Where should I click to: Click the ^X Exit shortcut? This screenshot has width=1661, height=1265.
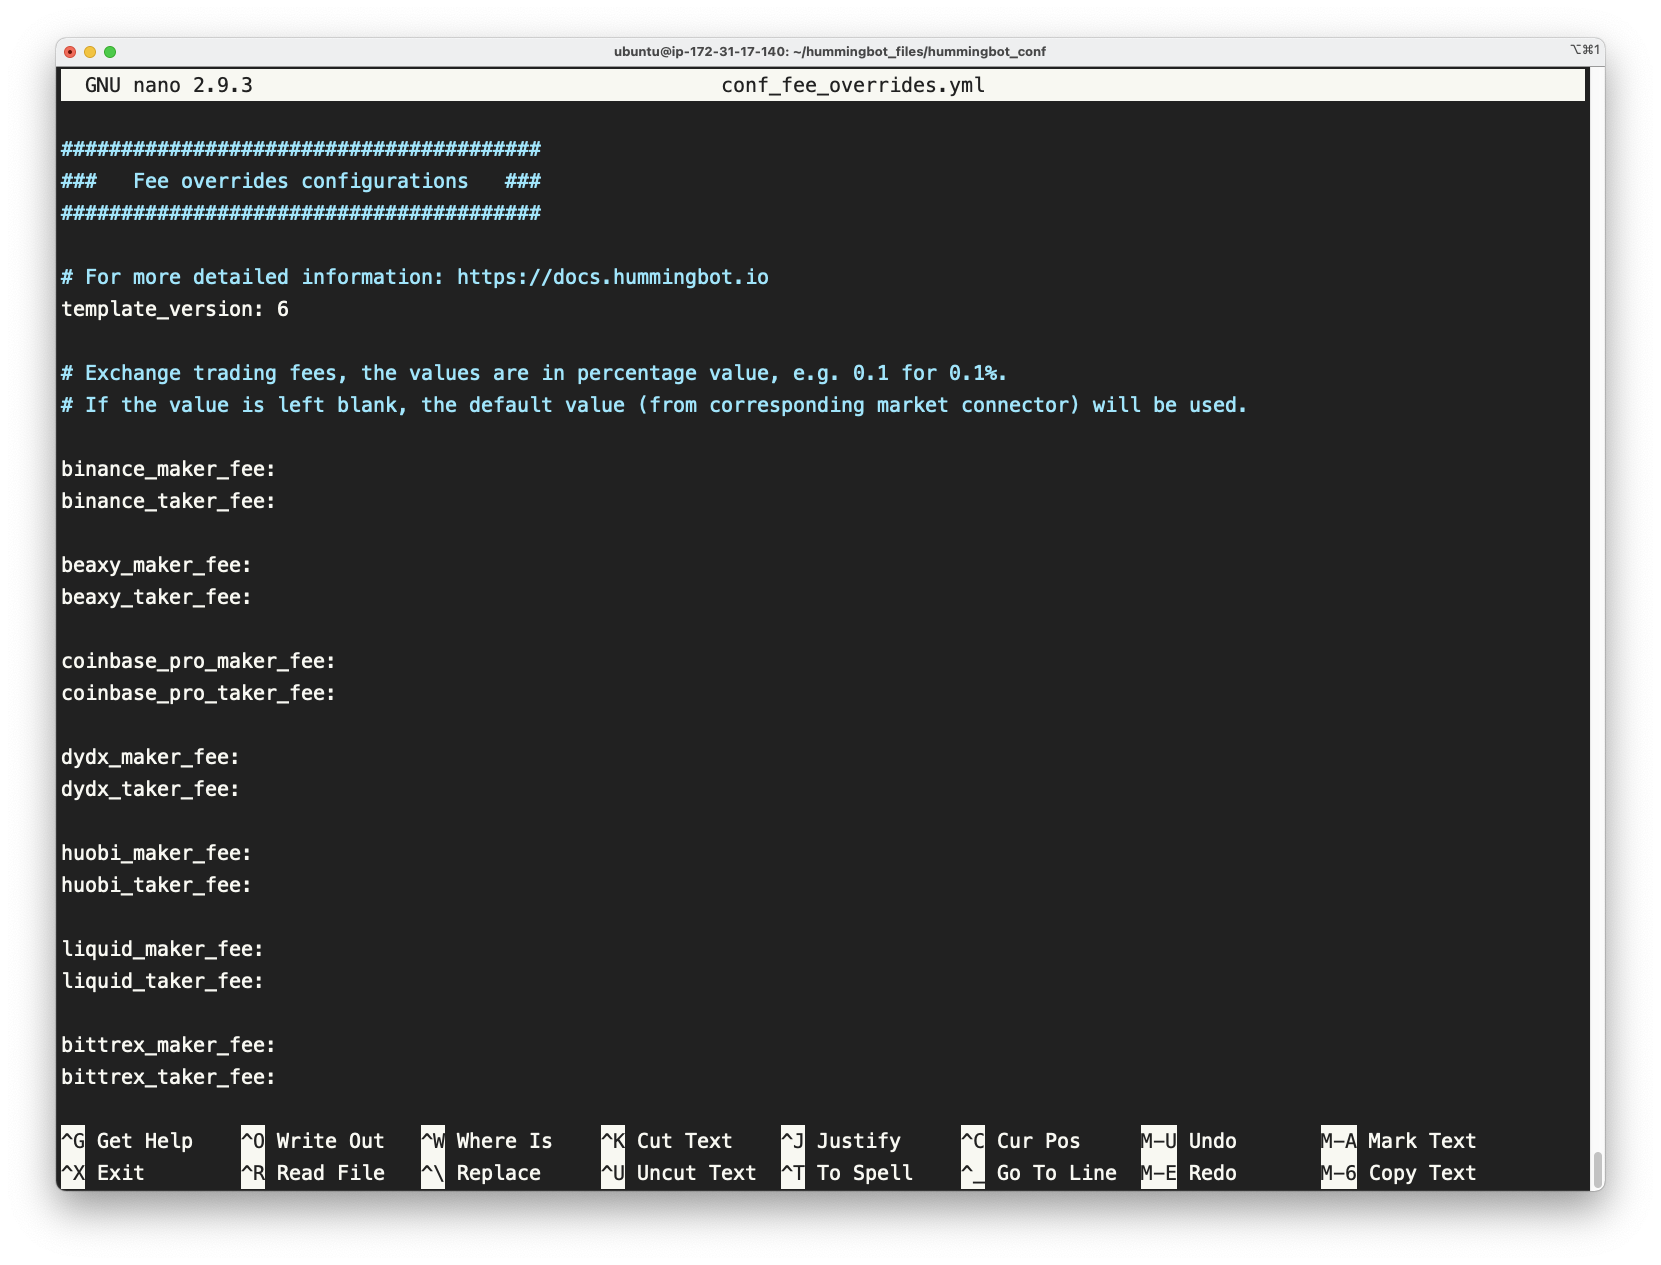[x=103, y=1173]
